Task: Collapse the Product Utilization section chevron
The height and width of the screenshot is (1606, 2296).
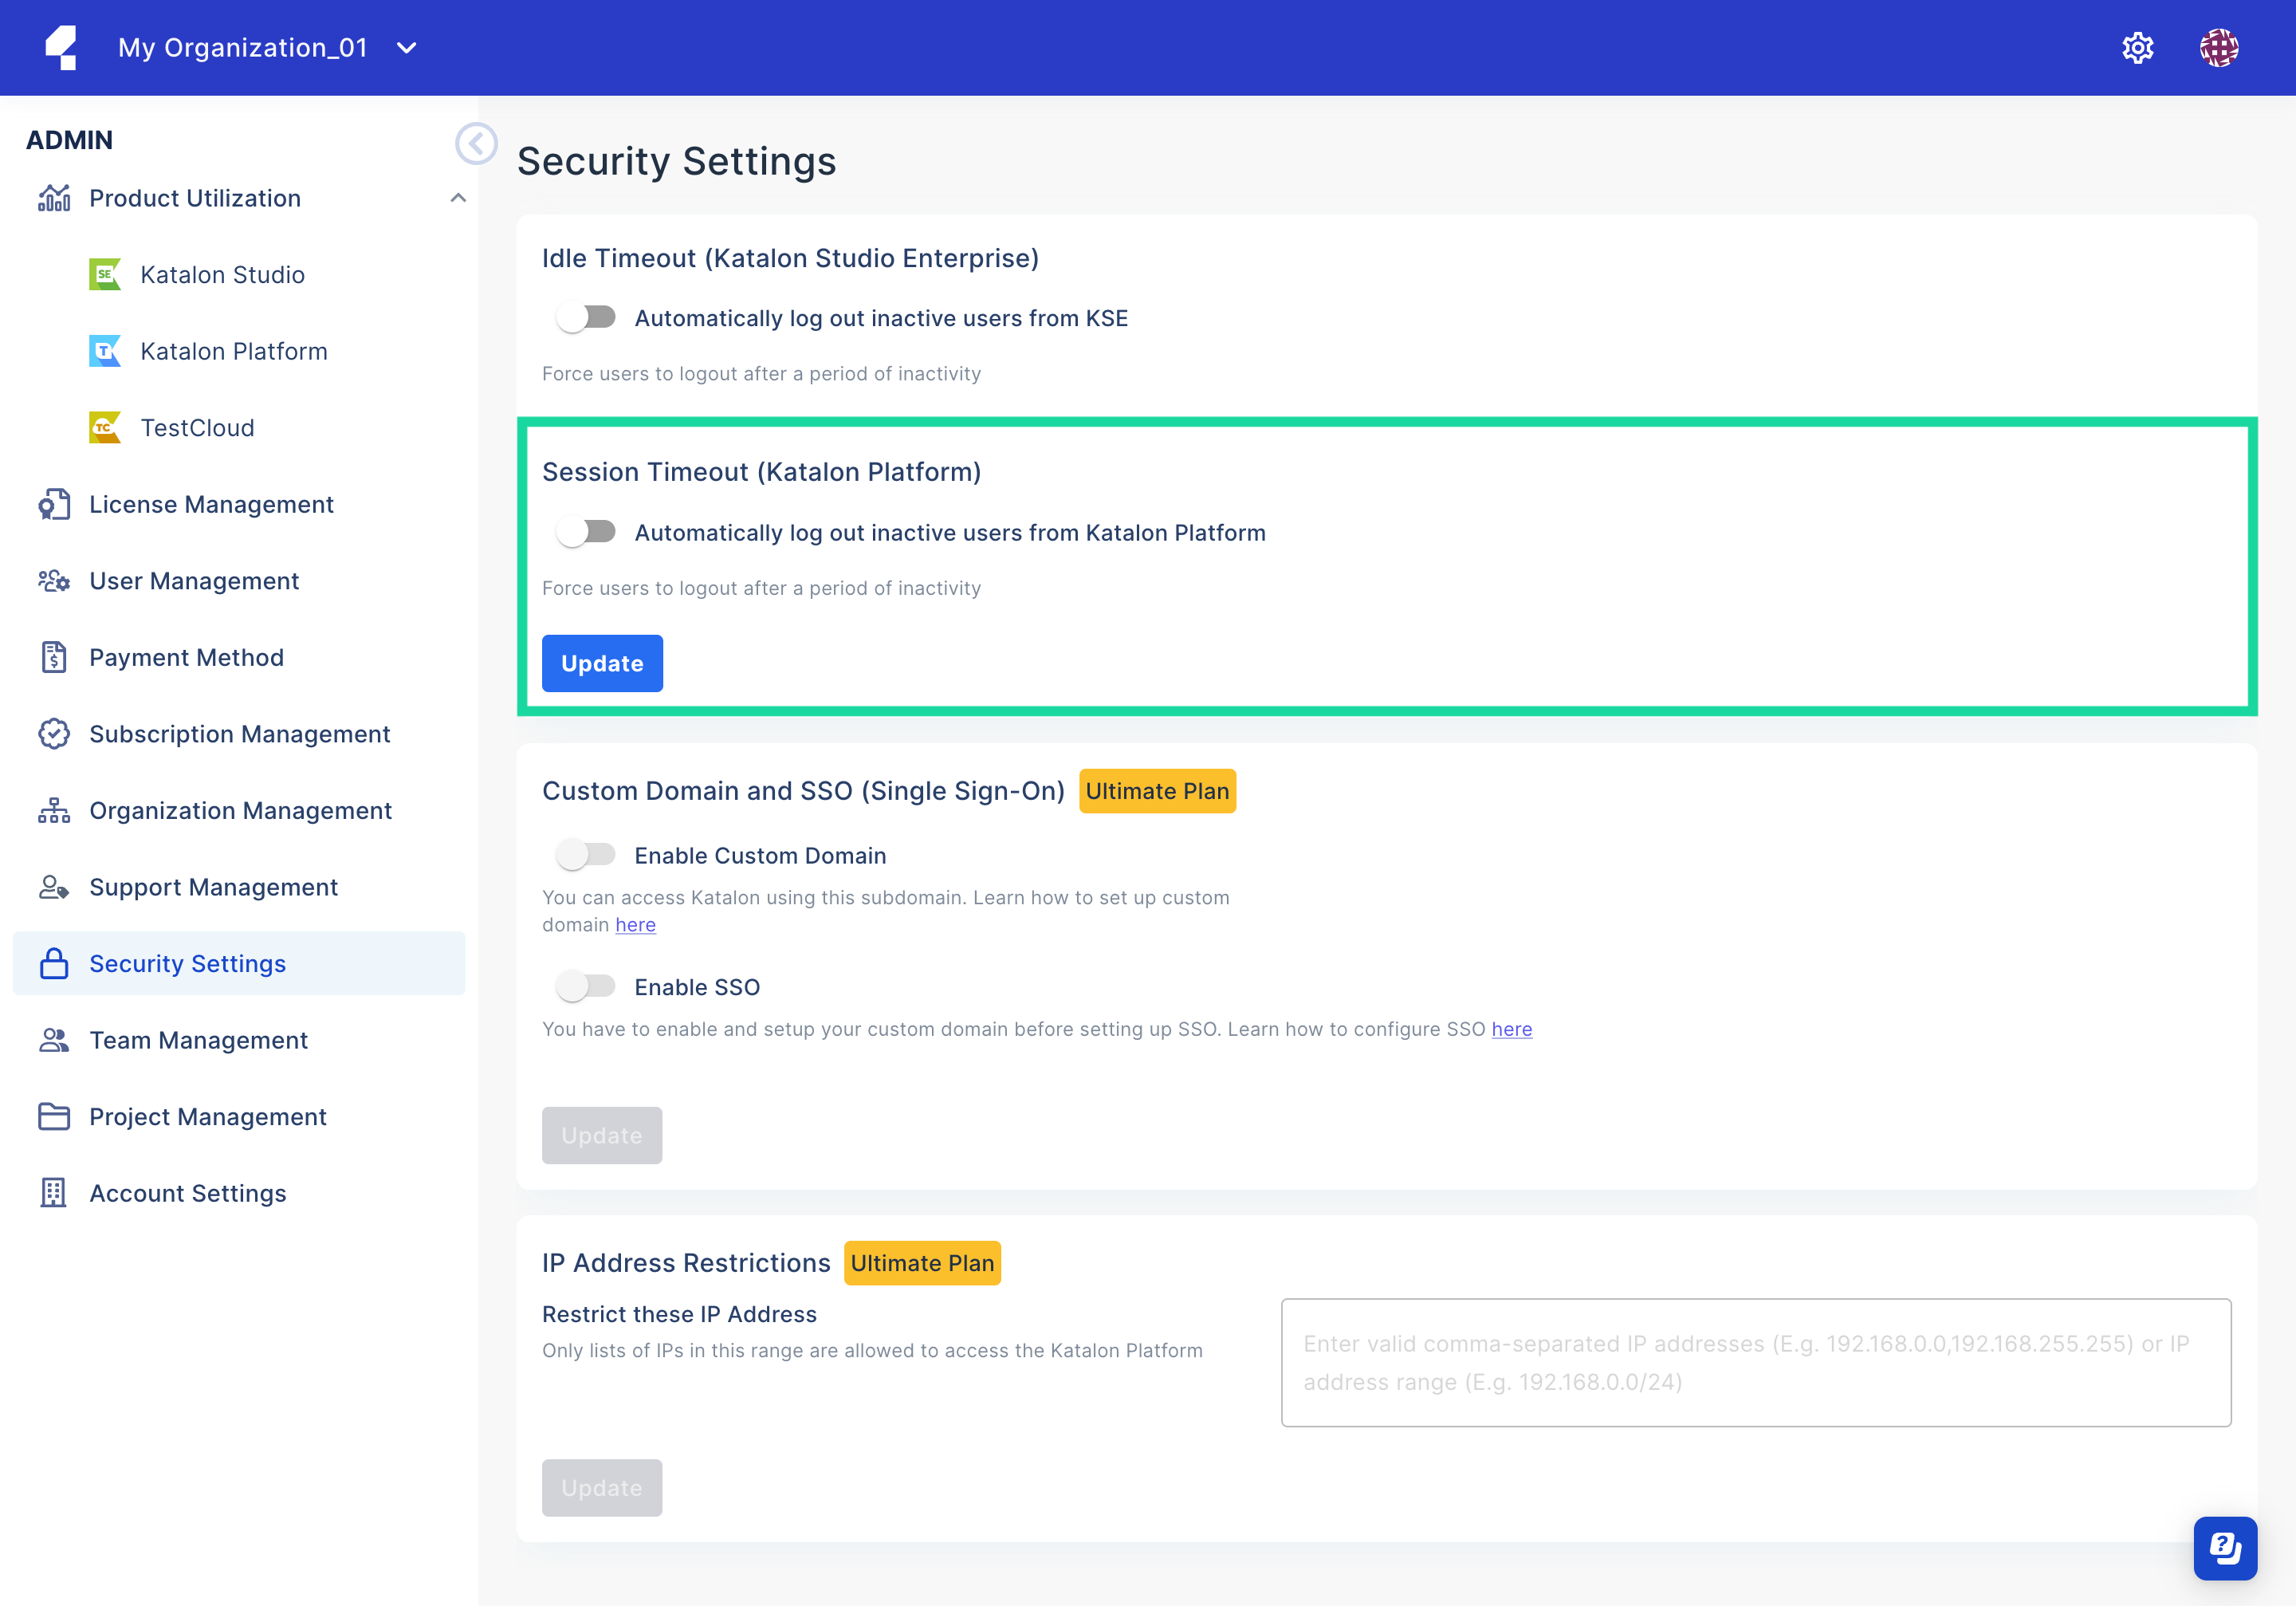Action: pos(458,198)
